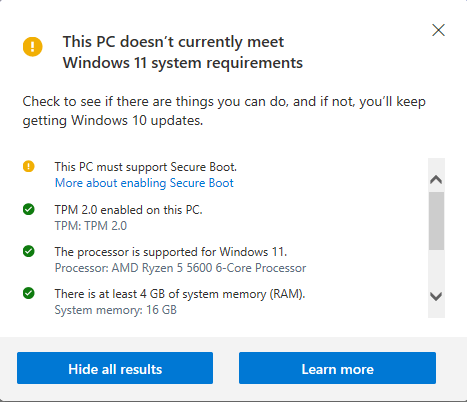Screen dimensions: 467x402
Task: Click the 'keep getting Windows 10 updates' description paragraph
Action: pos(224,111)
